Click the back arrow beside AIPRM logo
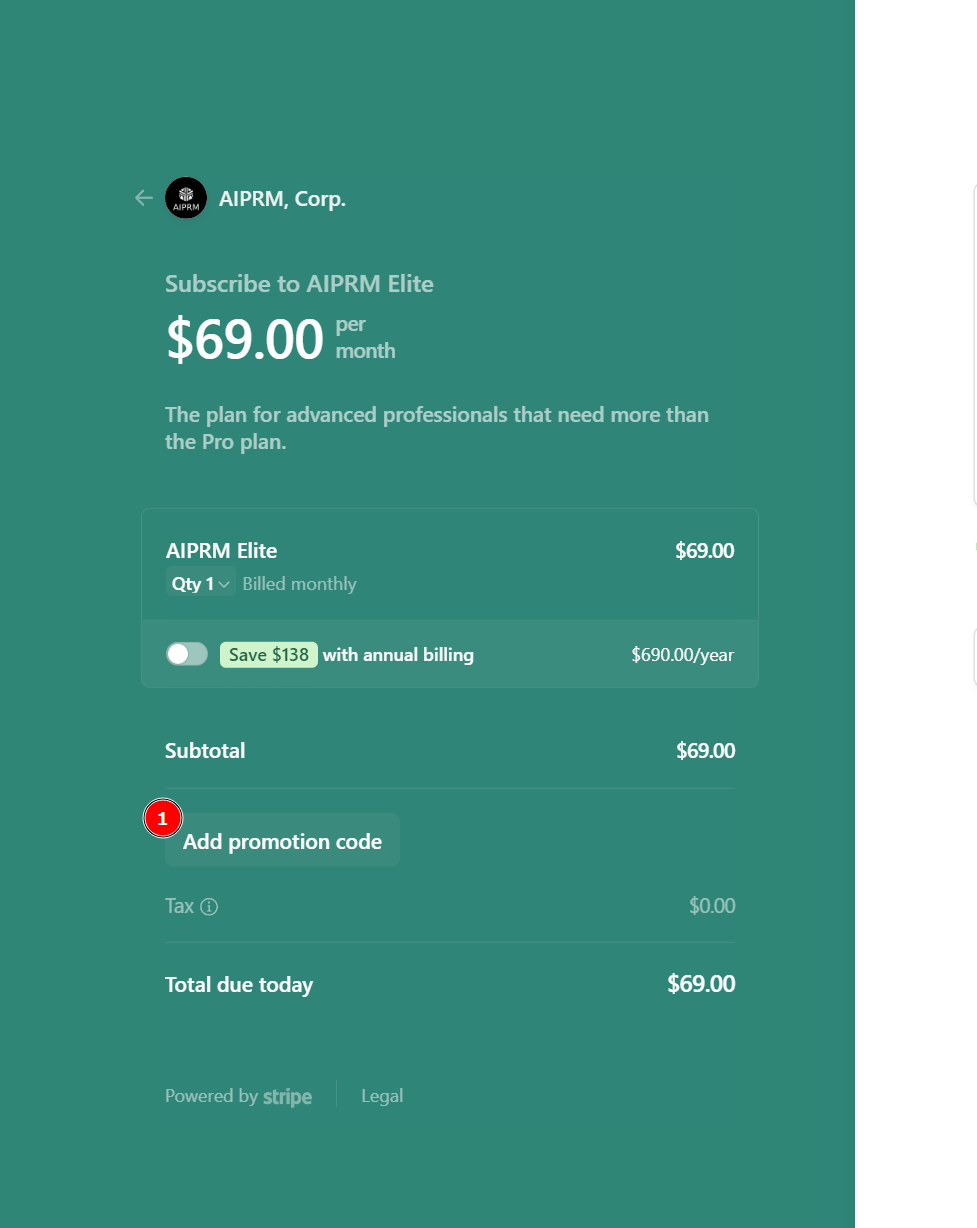The height and width of the screenshot is (1228, 977). [x=144, y=198]
